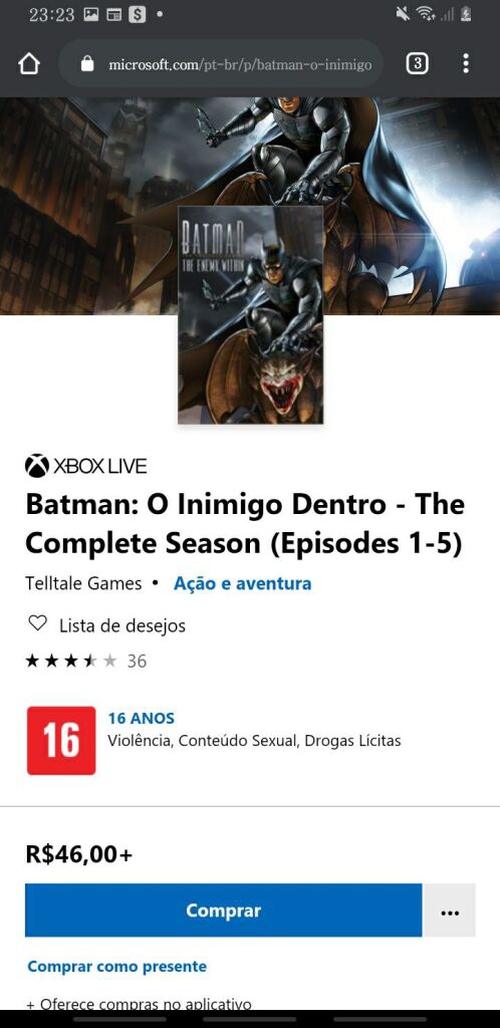This screenshot has height=1028, width=500.
Task: Open the tab switcher showing 3 tabs
Action: pos(417,64)
